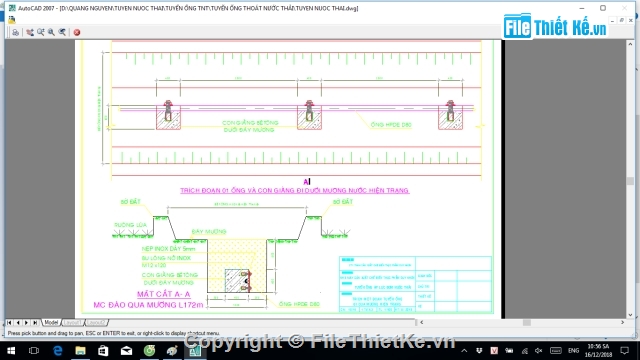Viewport: 640px width, 360px height.
Task: Close preview with red X icon
Action: pos(77,32)
